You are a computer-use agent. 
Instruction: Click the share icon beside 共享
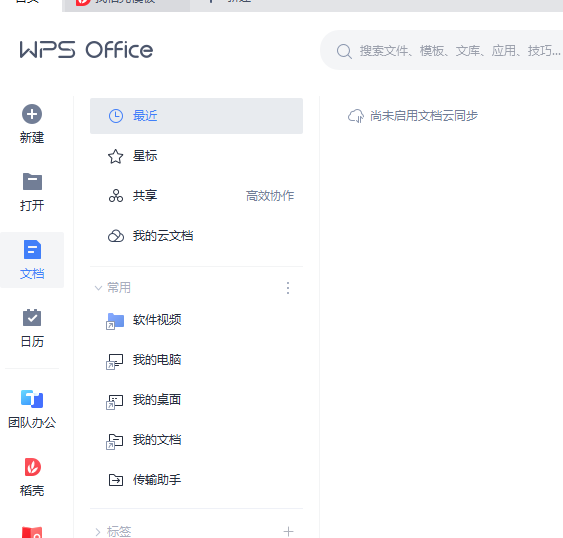click(x=116, y=196)
